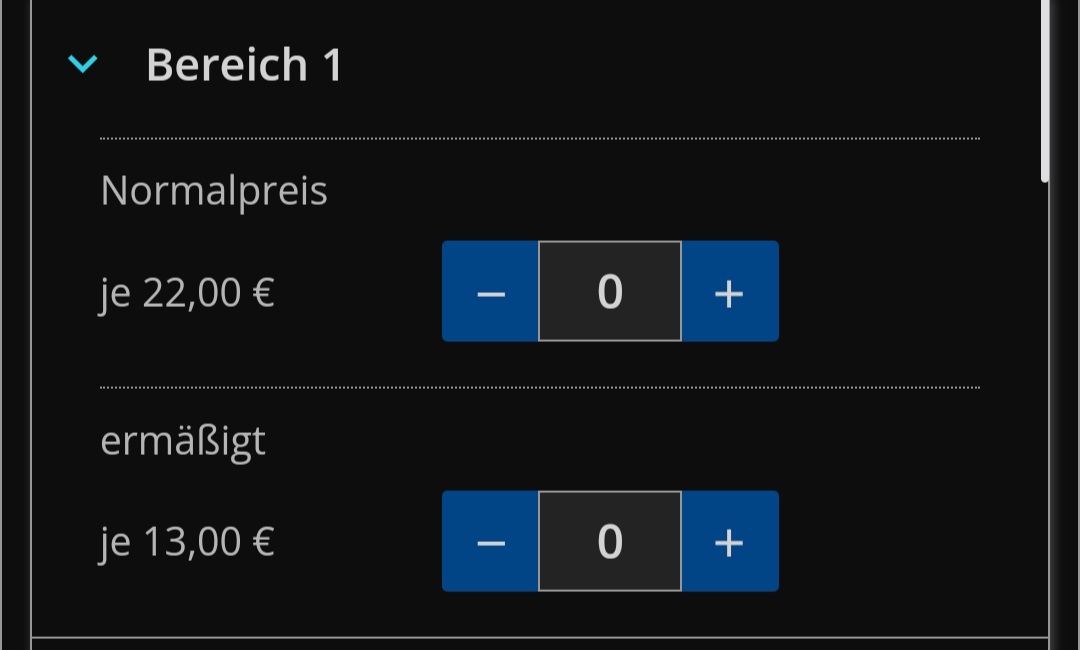The image size is (1080, 650).
Task: Focus the Normalpreis quantity input field
Action: [x=610, y=292]
